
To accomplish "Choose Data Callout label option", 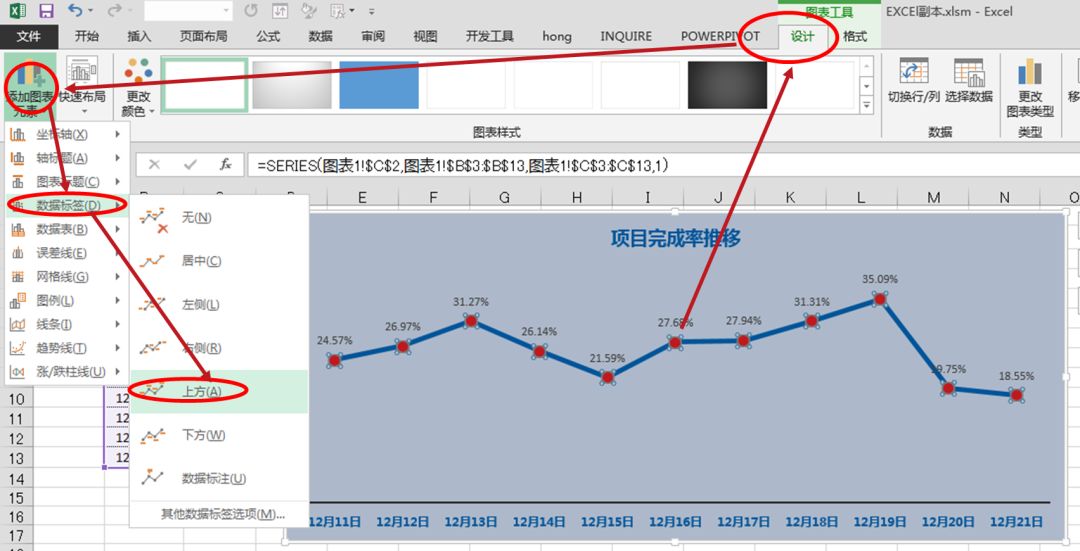I will point(218,478).
